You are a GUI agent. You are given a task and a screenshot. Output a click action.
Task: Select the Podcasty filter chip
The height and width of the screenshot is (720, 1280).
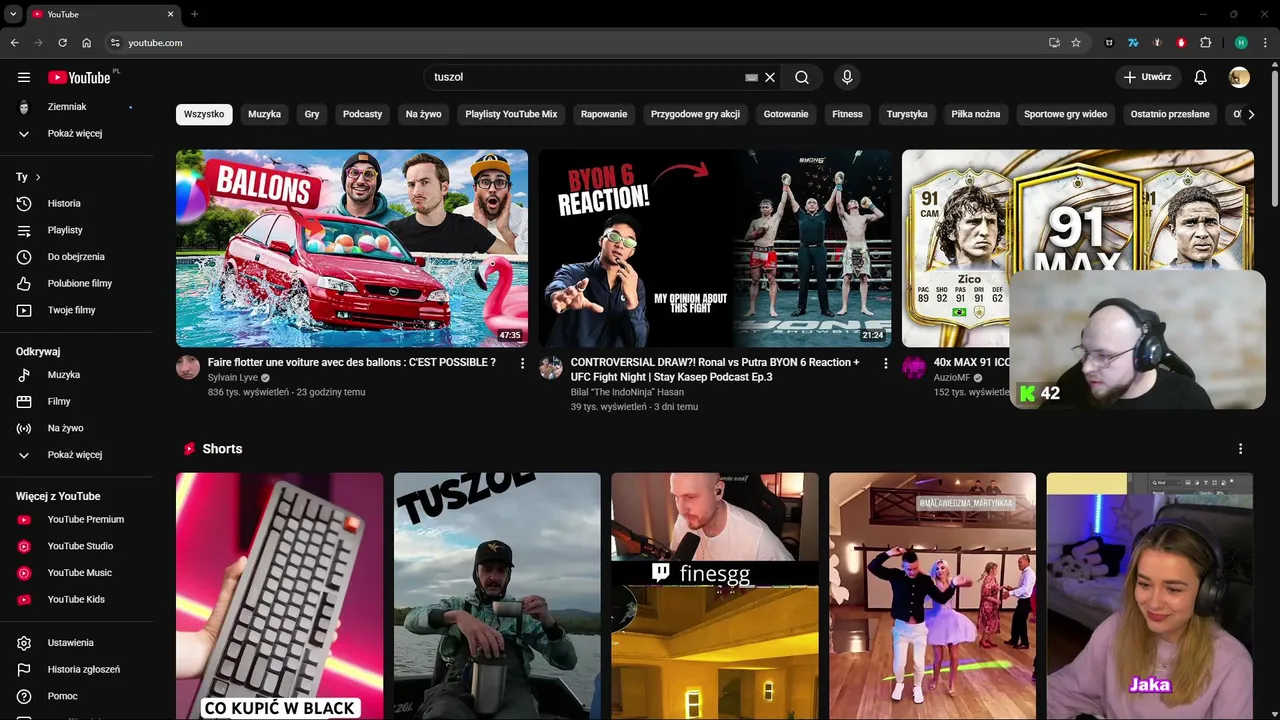coord(362,114)
